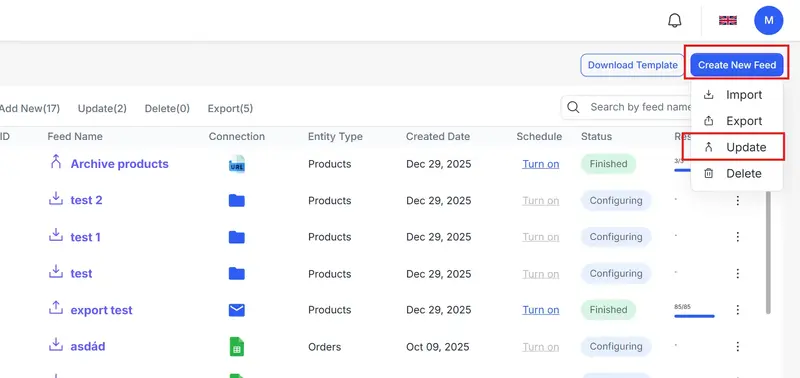Click the 85/85 progress bar of export test
The height and width of the screenshot is (378, 800).
click(x=694, y=316)
